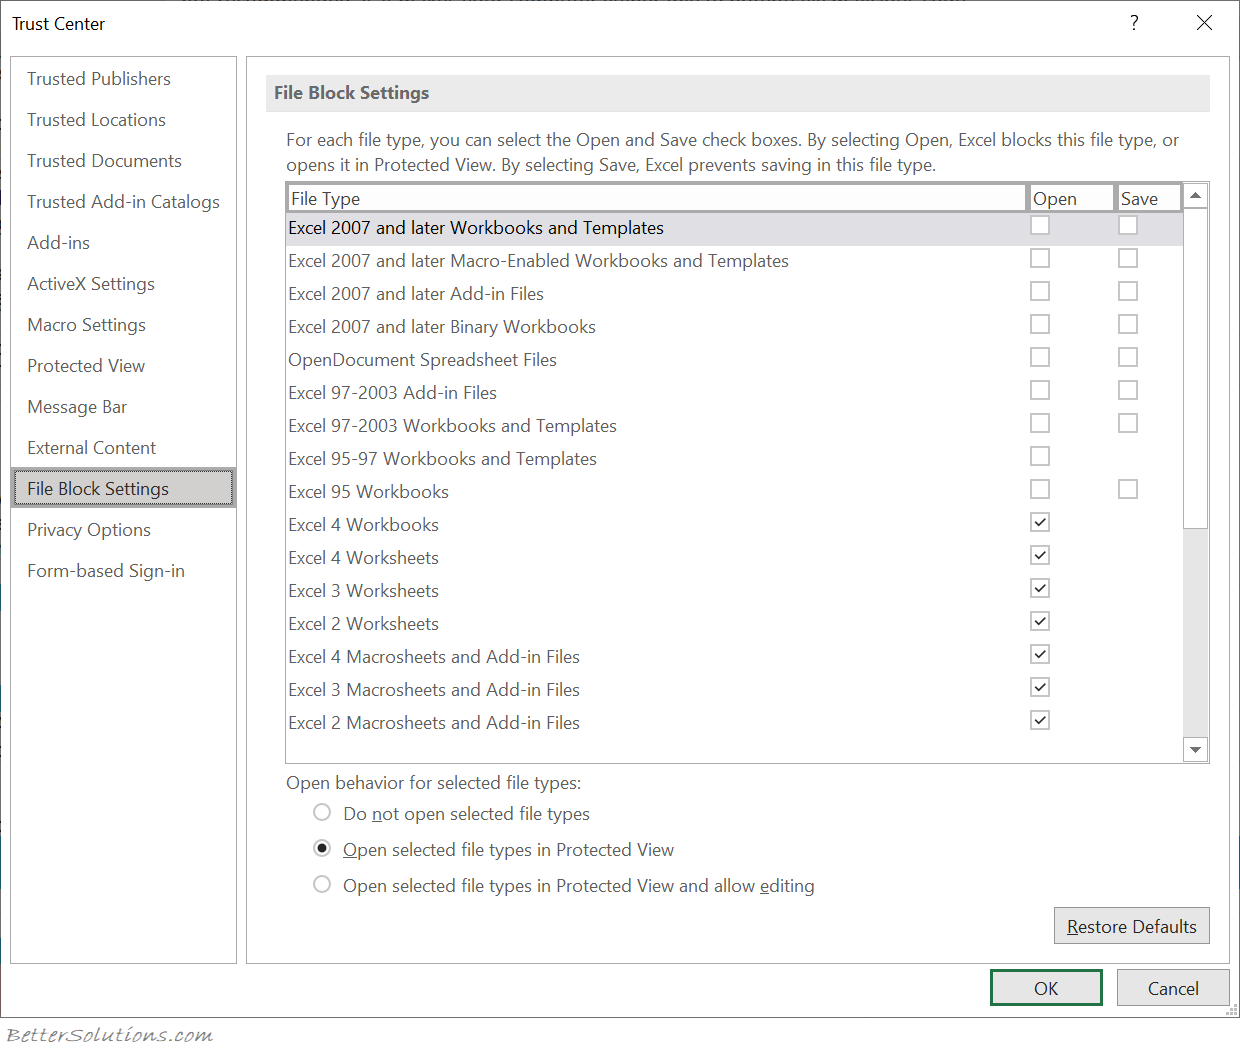The width and height of the screenshot is (1240, 1050).
Task: Check Open for Excel 97-2003 Add-in Files
Action: [x=1040, y=390]
